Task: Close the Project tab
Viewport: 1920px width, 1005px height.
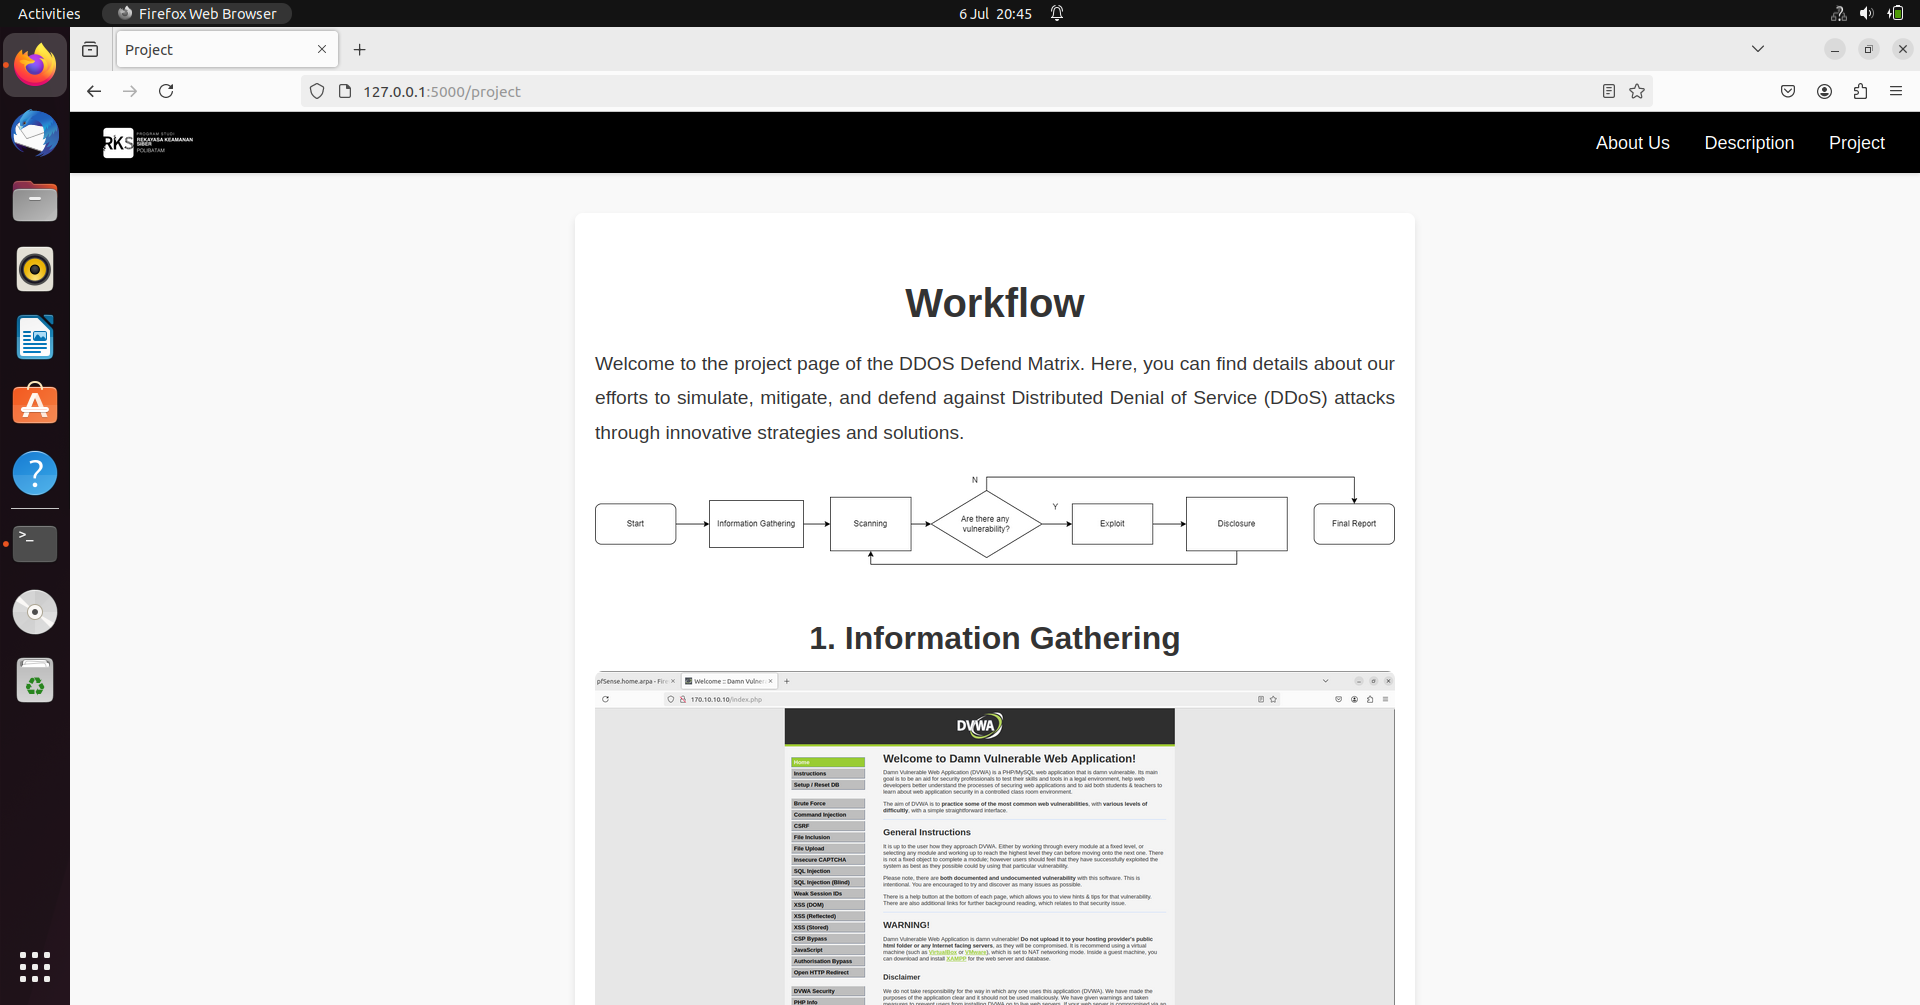Action: (x=322, y=49)
